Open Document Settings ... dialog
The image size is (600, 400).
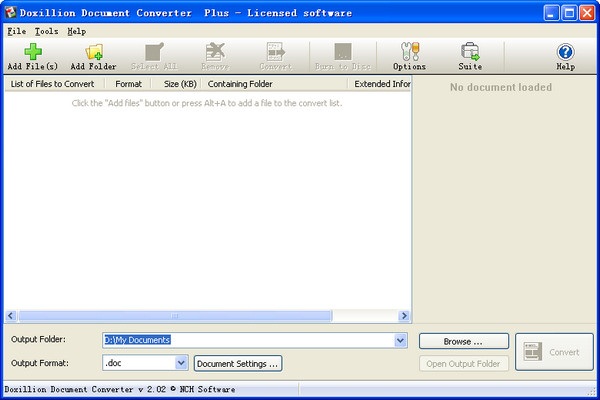point(238,364)
